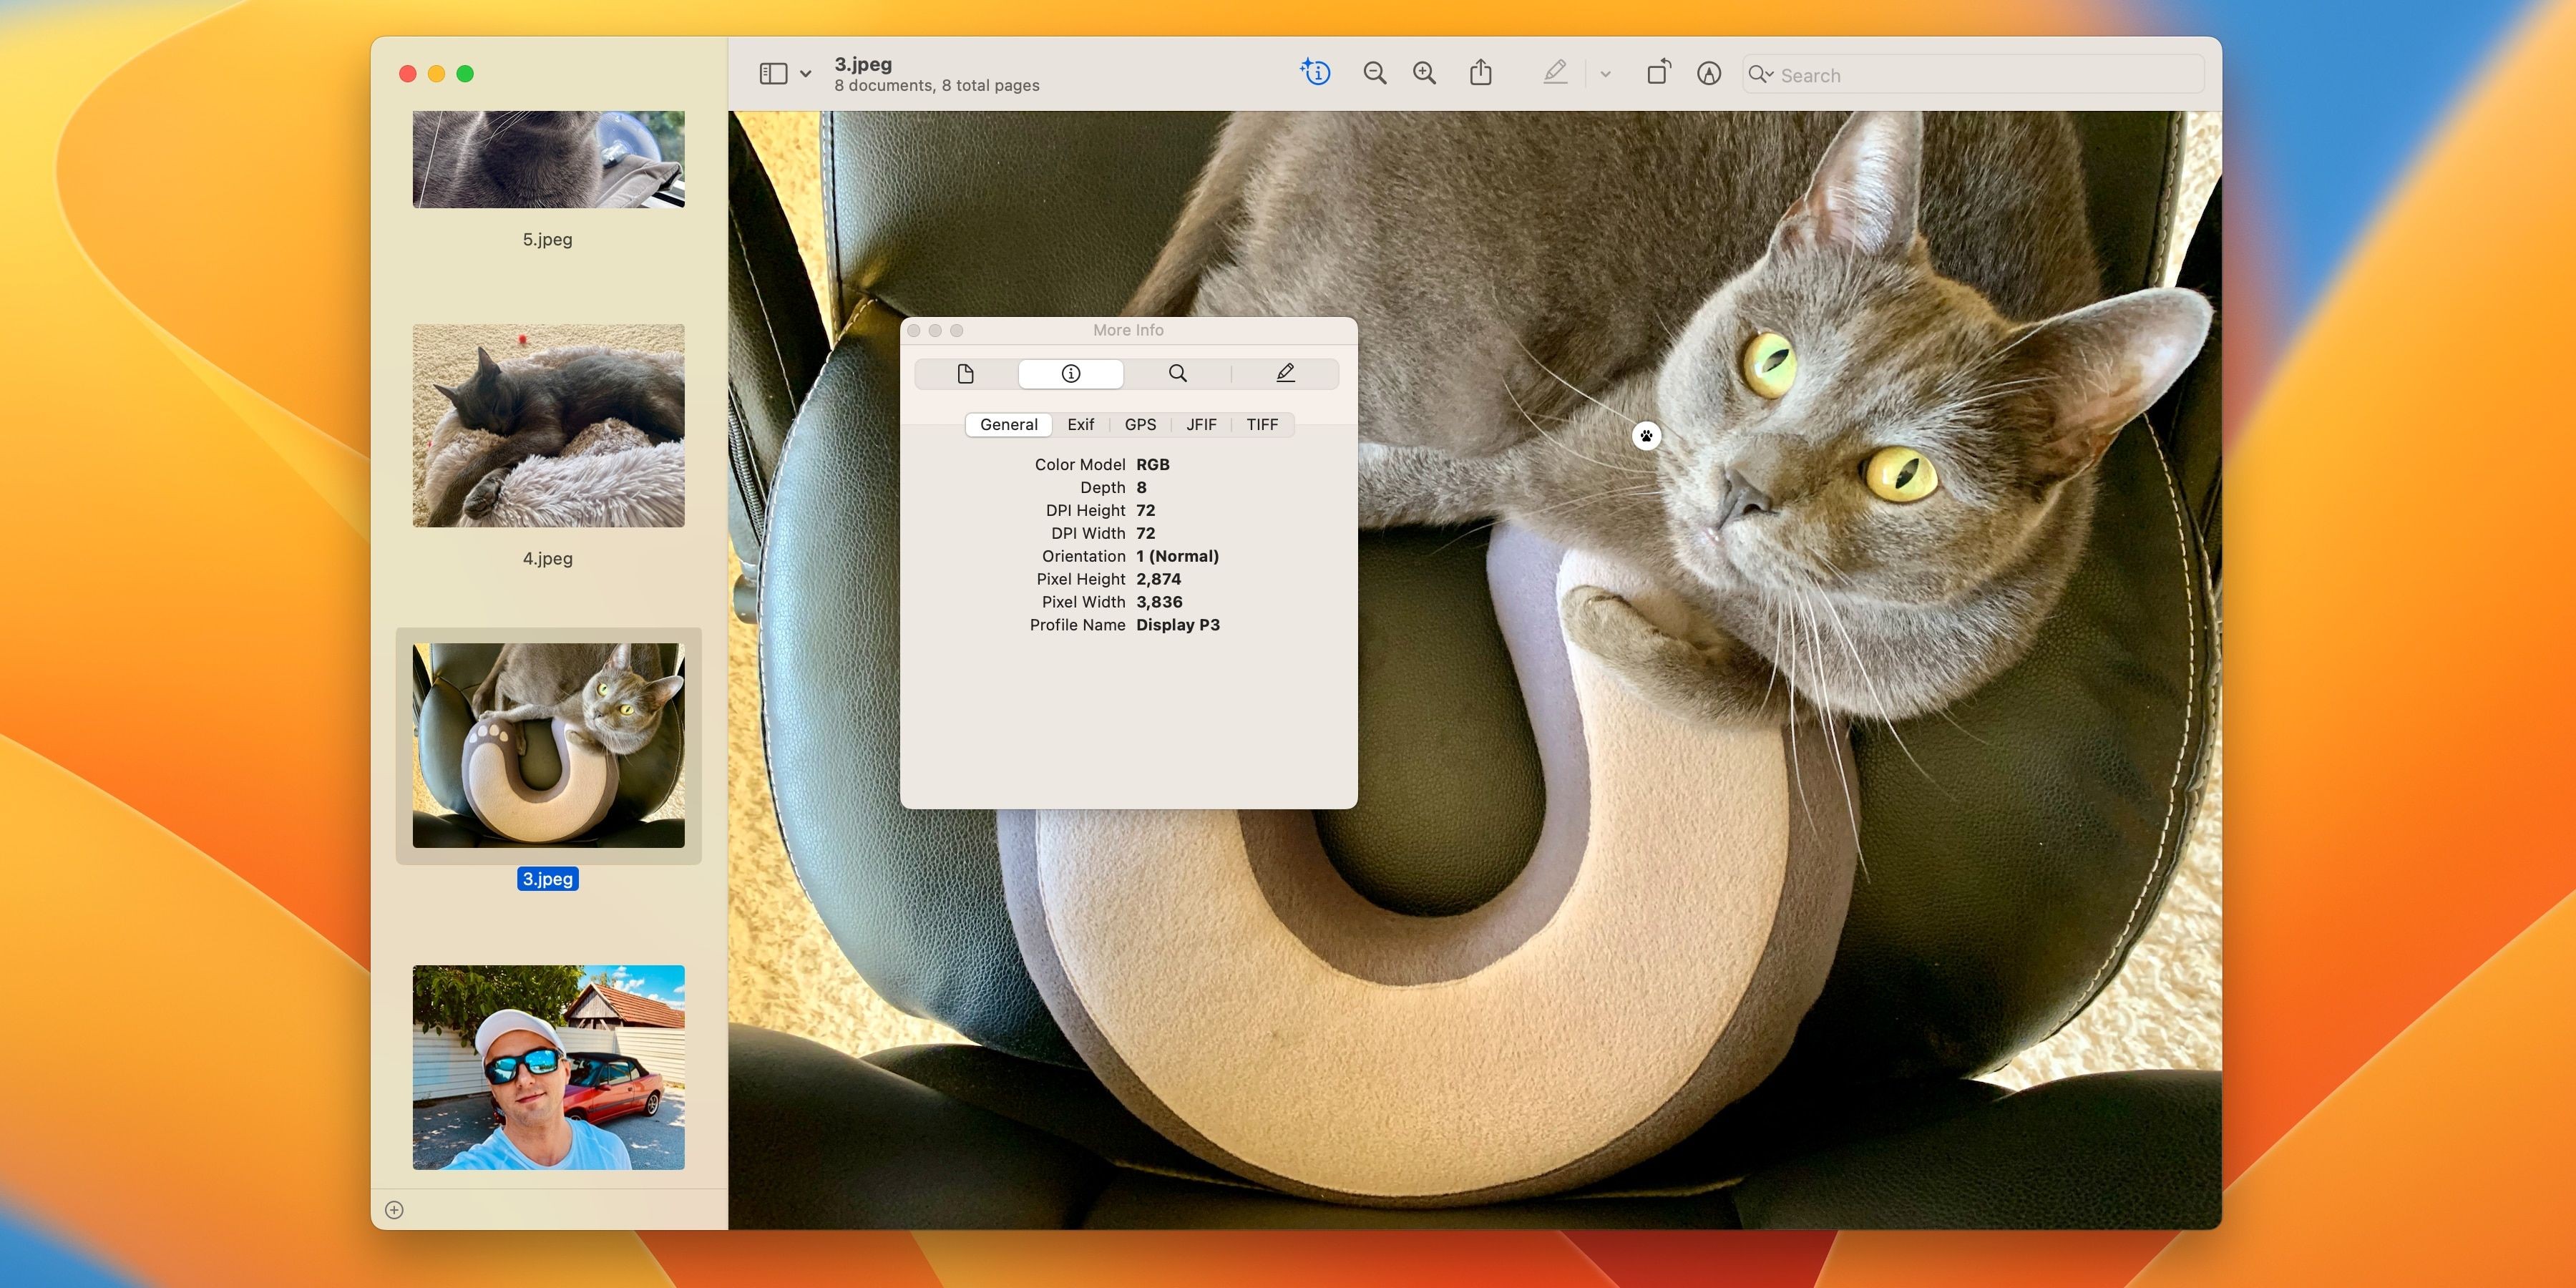Click the 3.jpeg window title

[x=863, y=64]
